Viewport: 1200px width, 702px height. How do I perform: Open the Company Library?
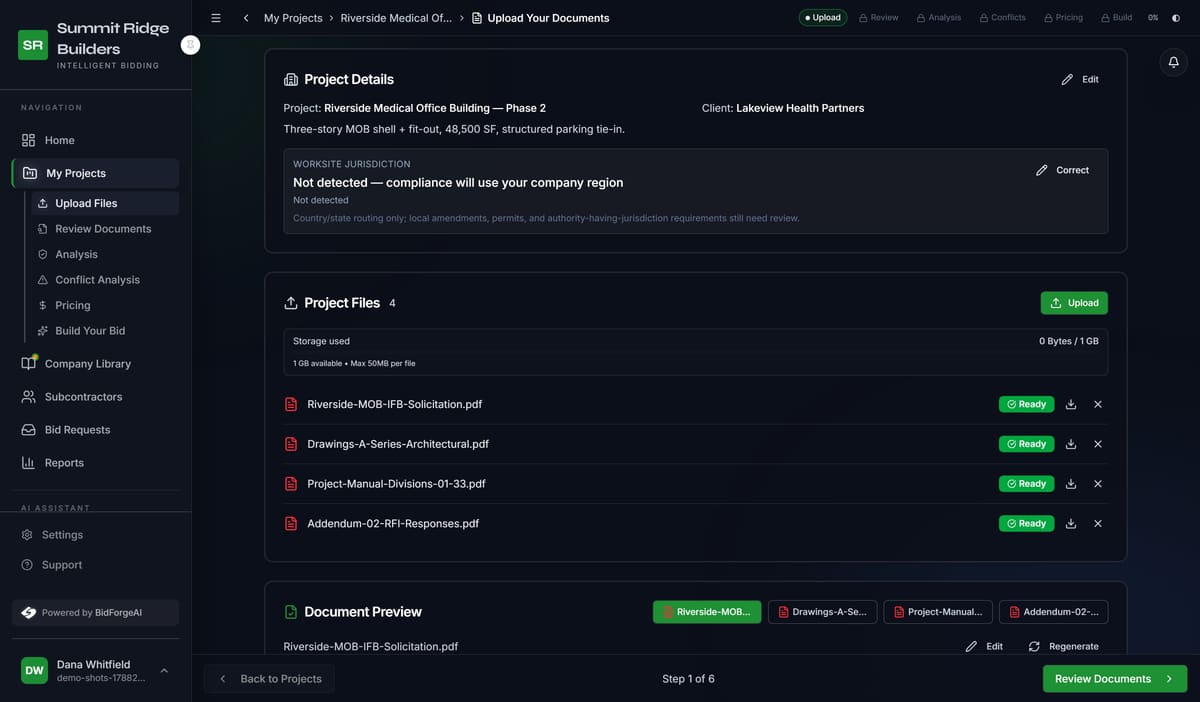[96, 364]
